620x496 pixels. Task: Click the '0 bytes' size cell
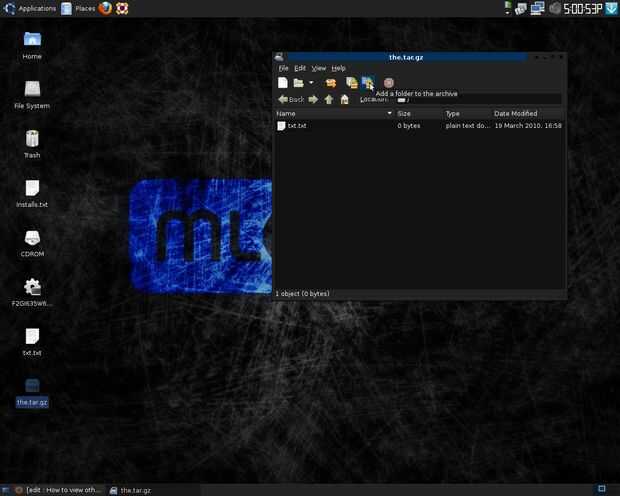coord(409,125)
